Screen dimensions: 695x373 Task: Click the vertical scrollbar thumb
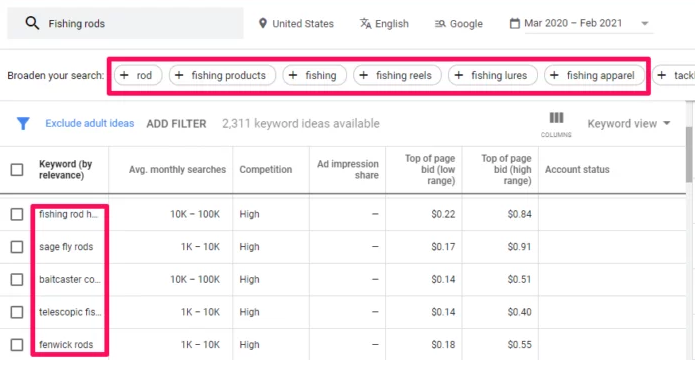tap(689, 154)
